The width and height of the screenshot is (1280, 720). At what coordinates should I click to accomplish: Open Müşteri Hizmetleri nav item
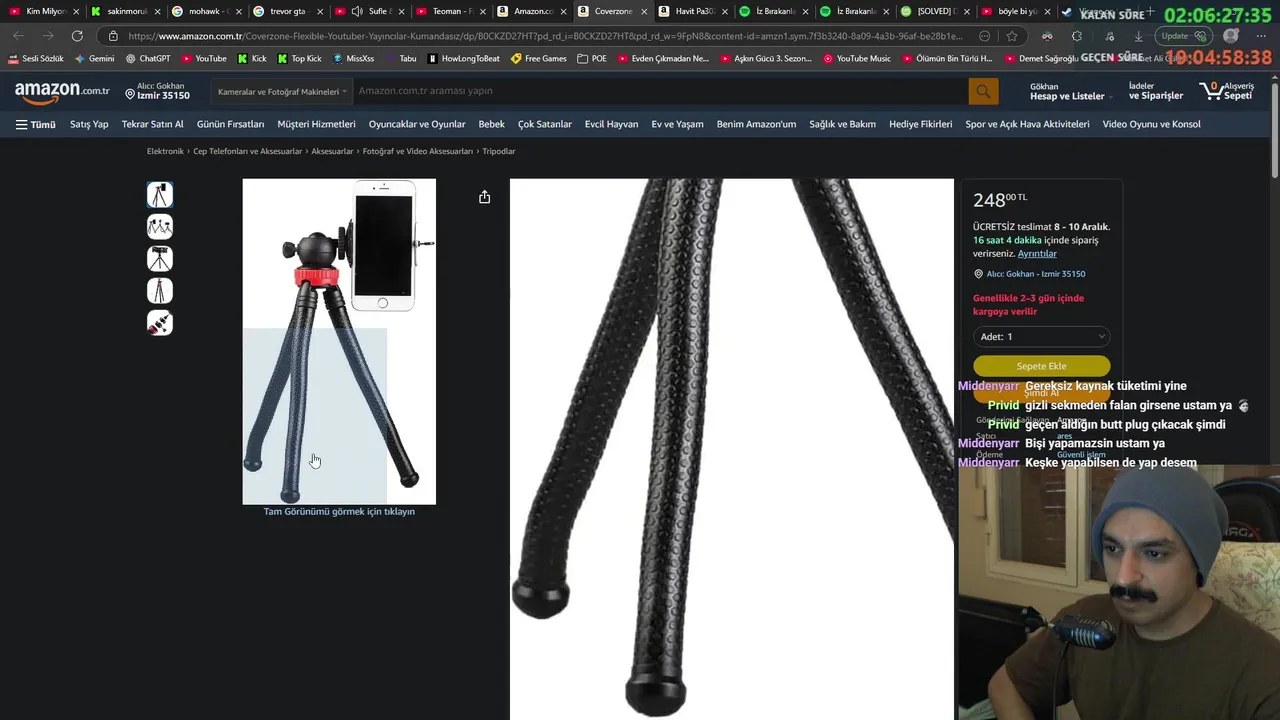316,125
